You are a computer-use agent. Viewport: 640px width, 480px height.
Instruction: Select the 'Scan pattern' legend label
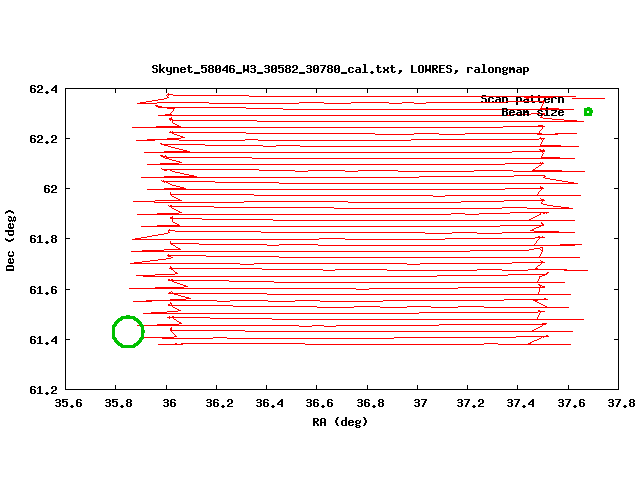tap(522, 99)
